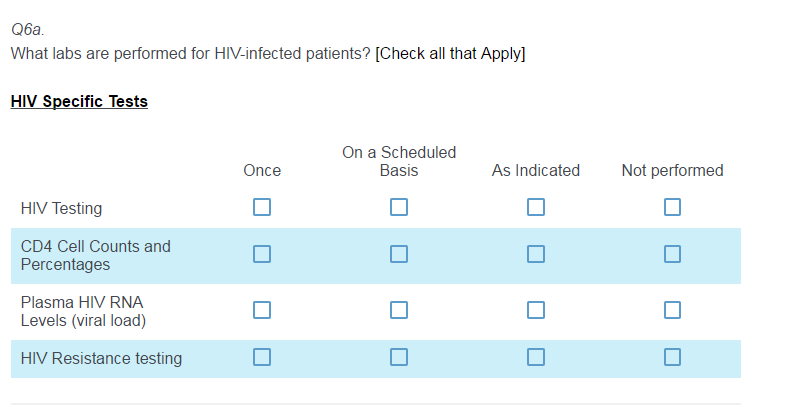
Task: Check 'On a Scheduled Basis' for Plasma HIV RNA
Action: pos(399,310)
